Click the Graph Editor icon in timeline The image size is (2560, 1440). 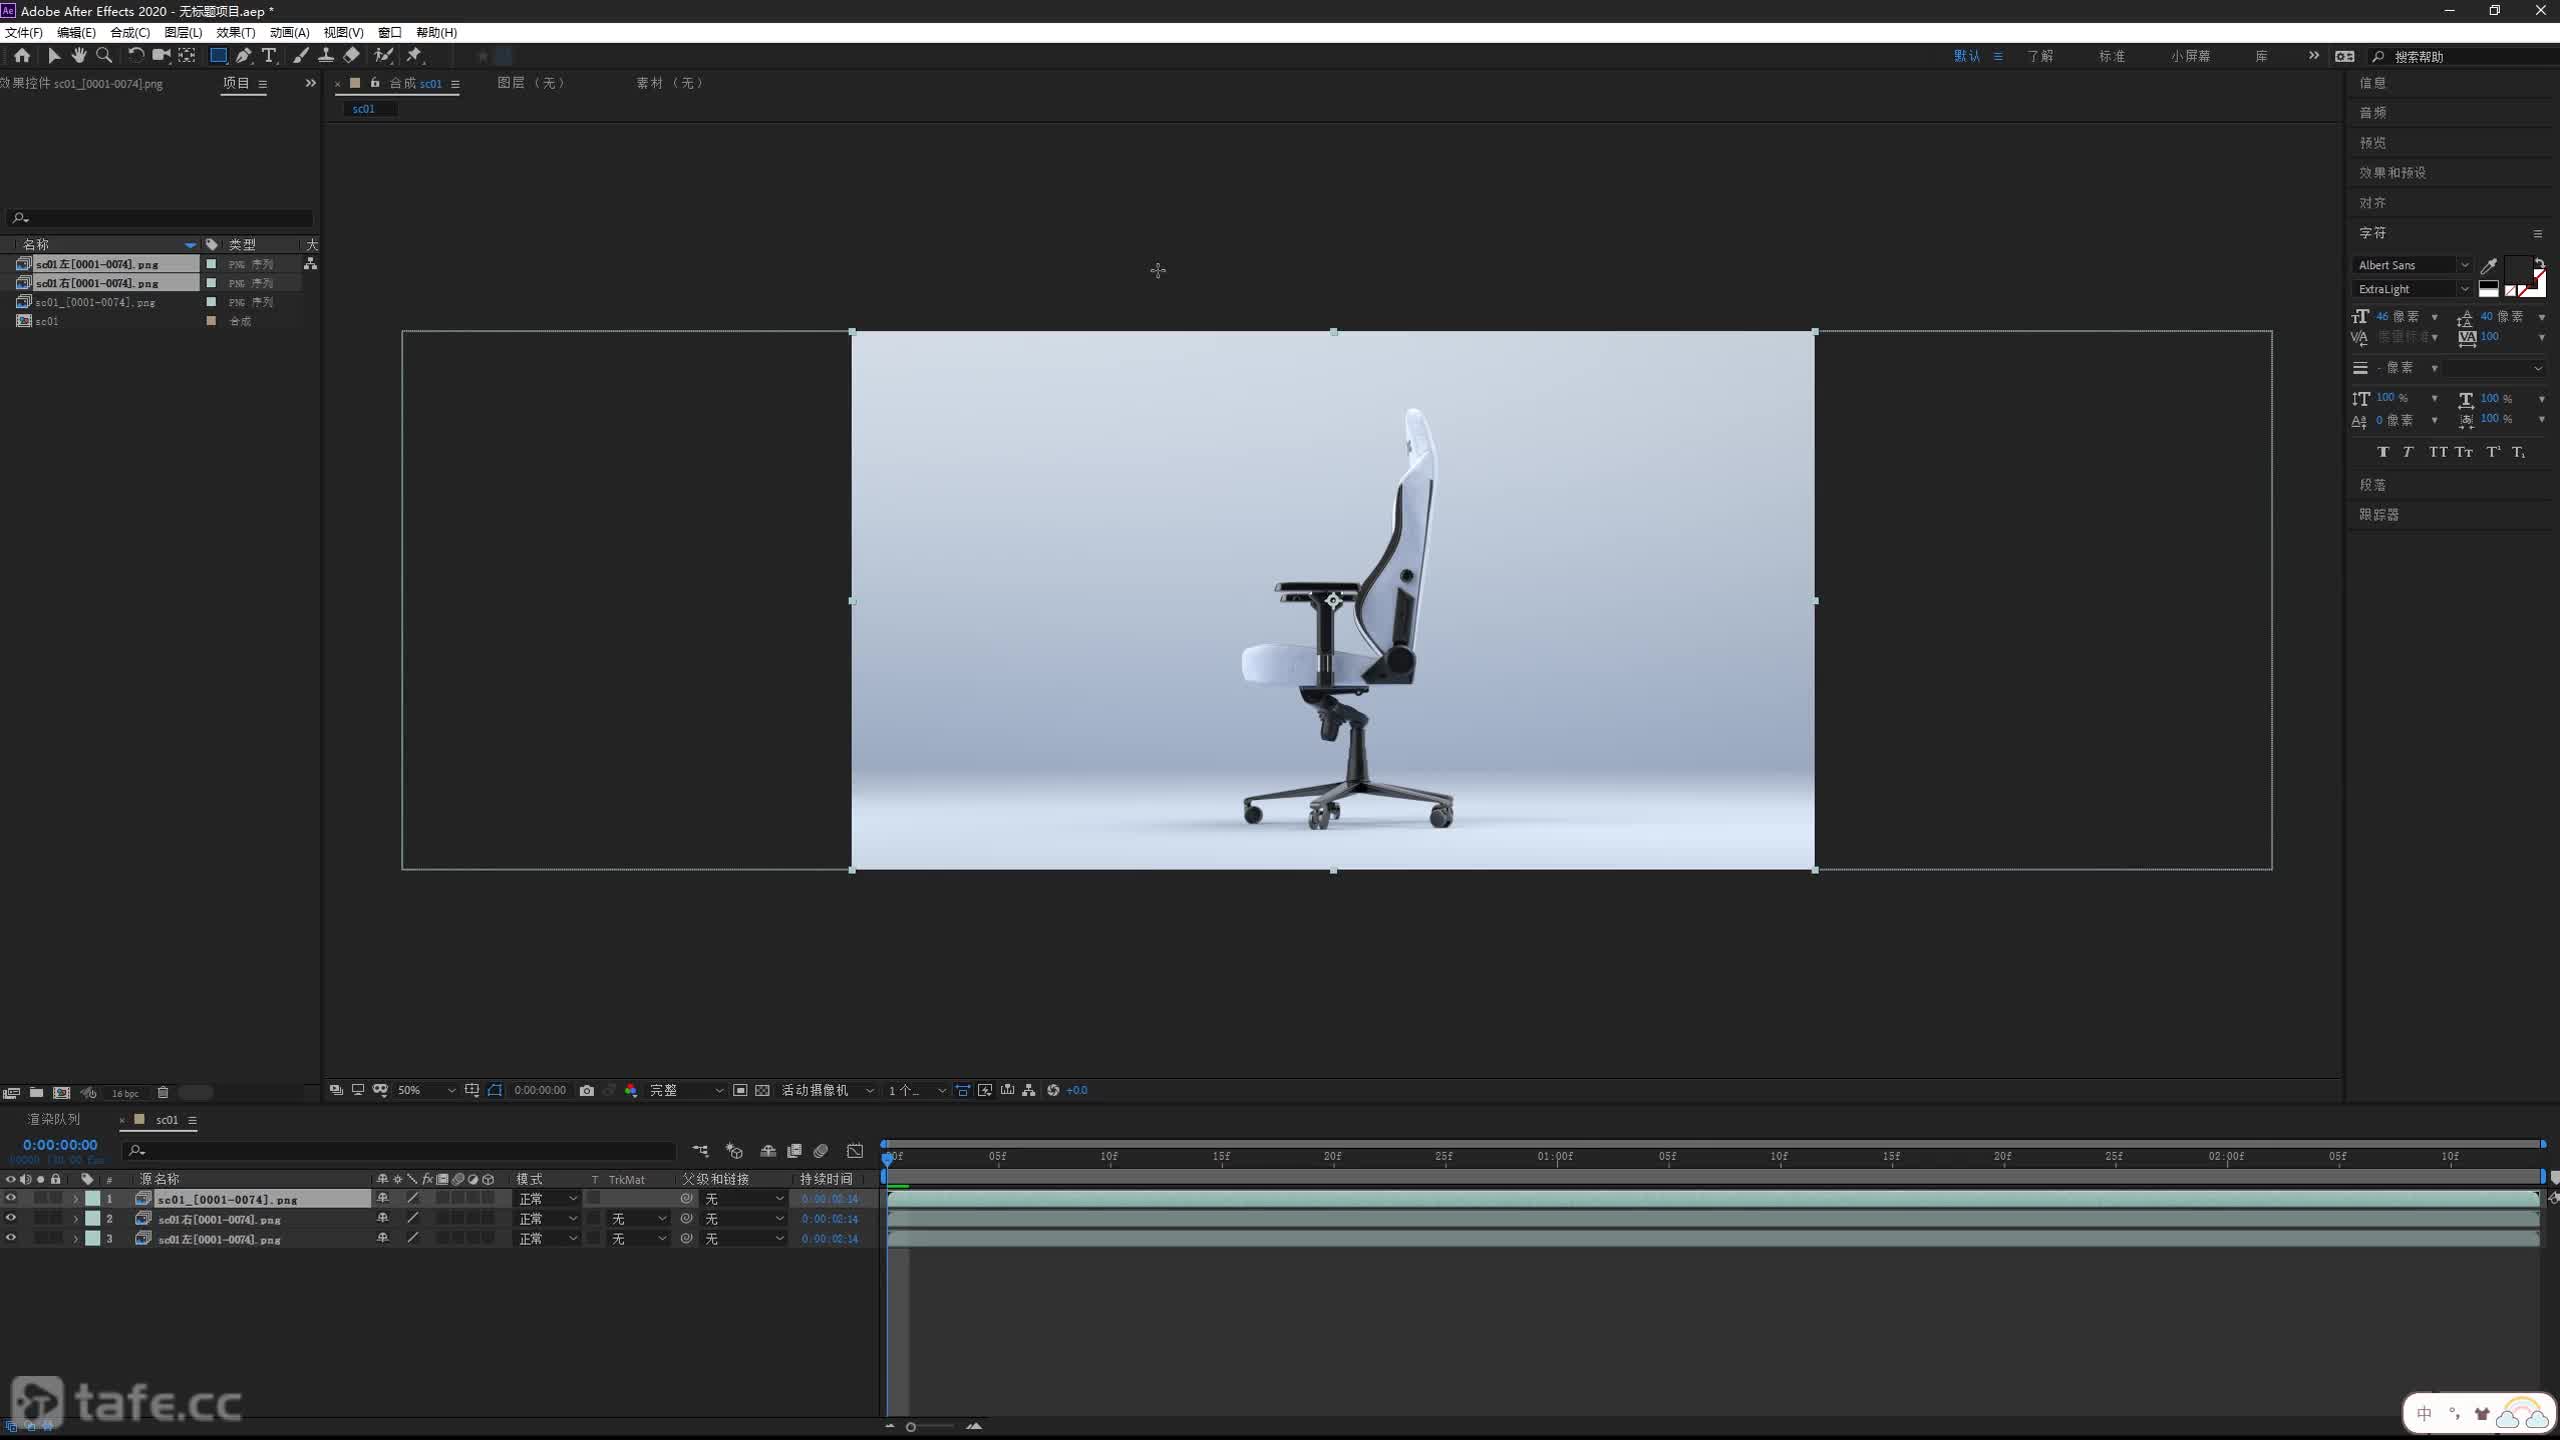click(x=855, y=1151)
